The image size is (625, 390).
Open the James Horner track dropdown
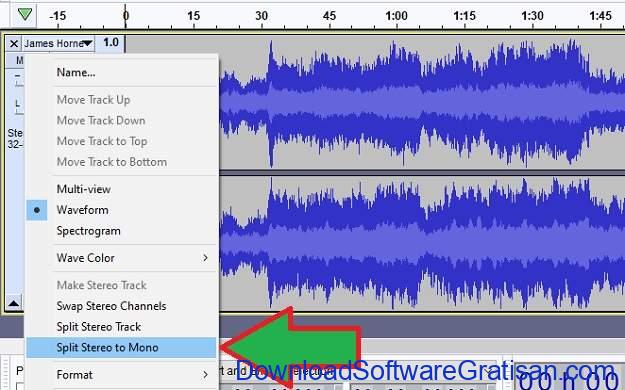click(58, 43)
